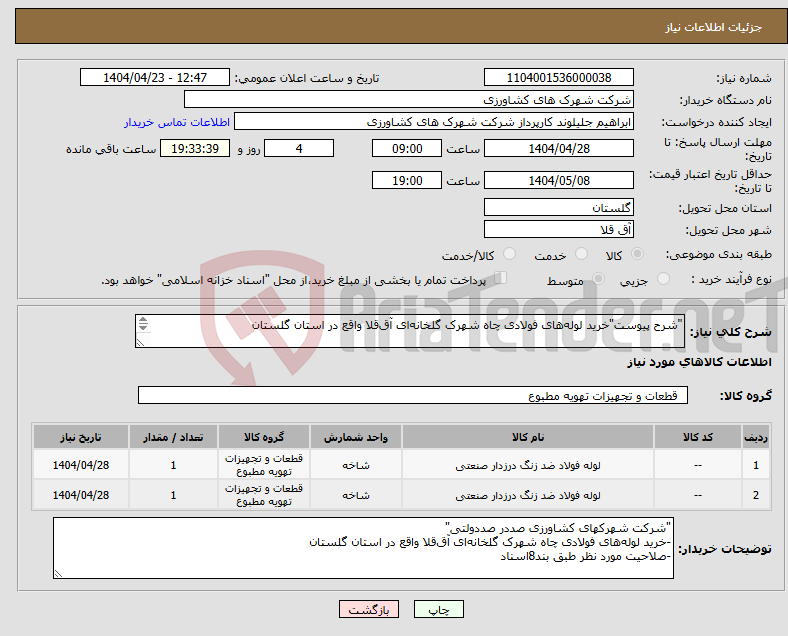
Task: Click the ردیف column header
Action: (x=756, y=437)
